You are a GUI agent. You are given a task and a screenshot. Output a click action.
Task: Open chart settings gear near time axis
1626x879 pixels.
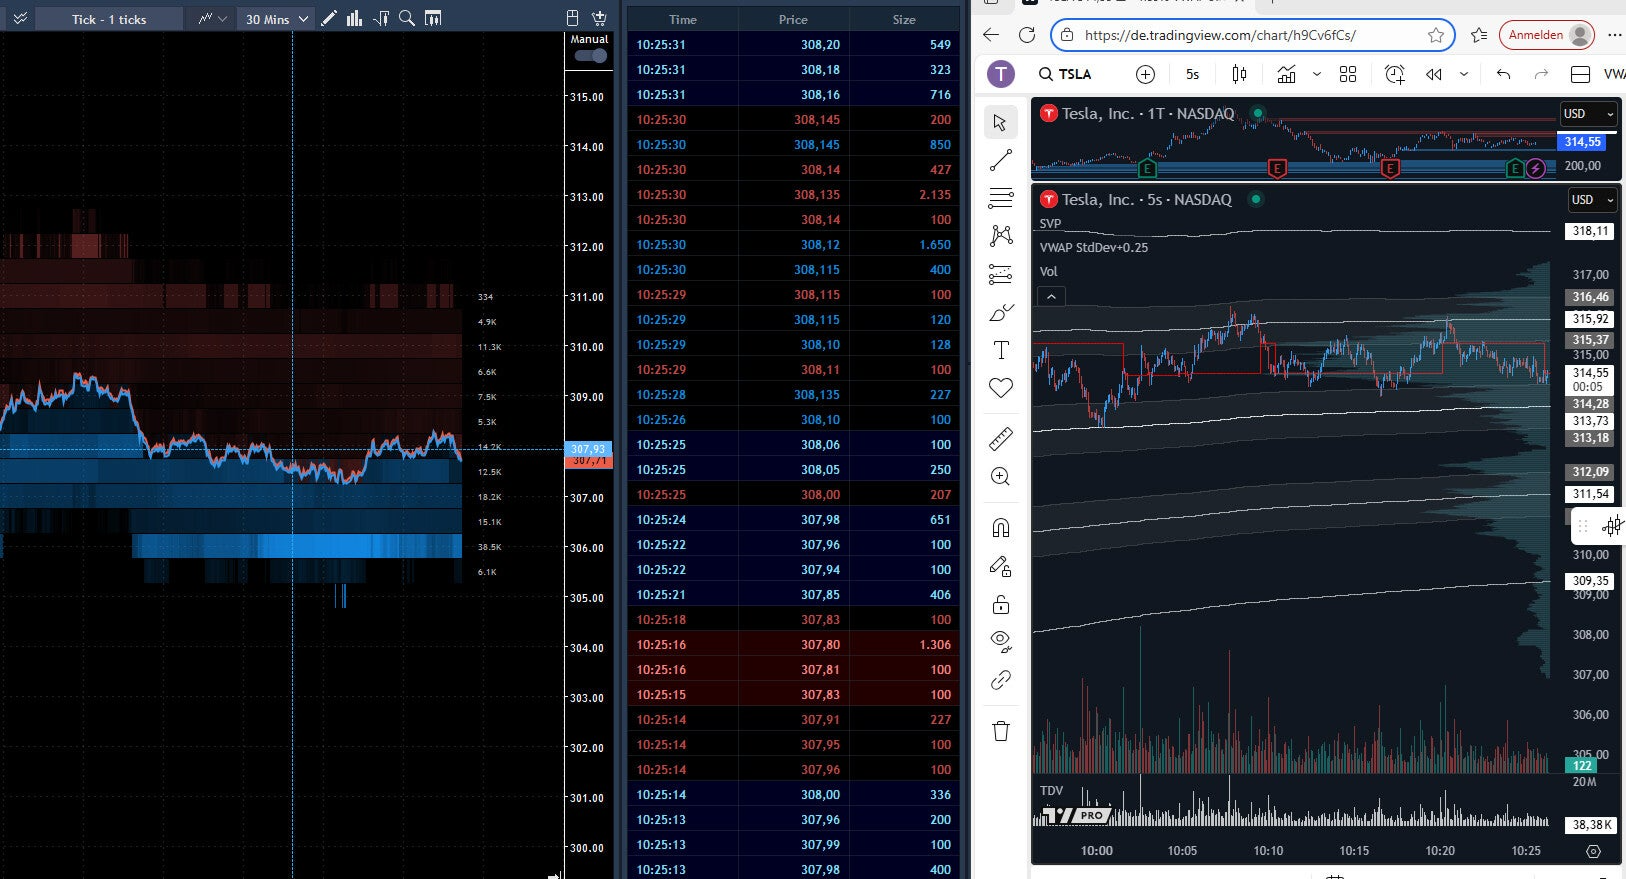(1593, 851)
